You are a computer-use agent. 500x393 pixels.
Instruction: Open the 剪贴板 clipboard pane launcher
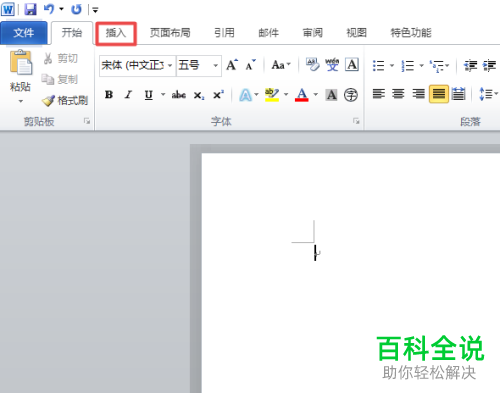[x=87, y=121]
